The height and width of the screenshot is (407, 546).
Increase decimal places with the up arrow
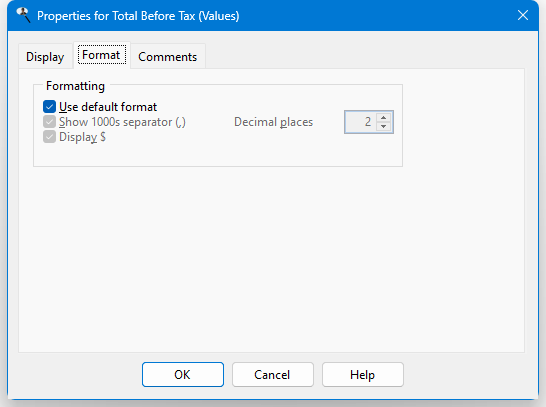click(x=383, y=118)
